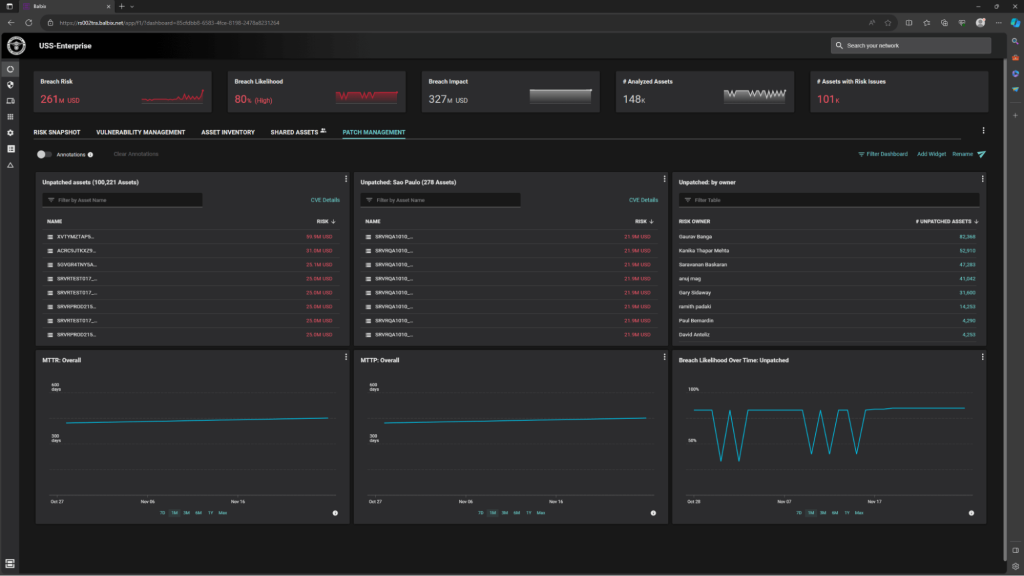Open Unpatched Sao Paulo widget options menu
1024x576 pixels.
coord(664,179)
